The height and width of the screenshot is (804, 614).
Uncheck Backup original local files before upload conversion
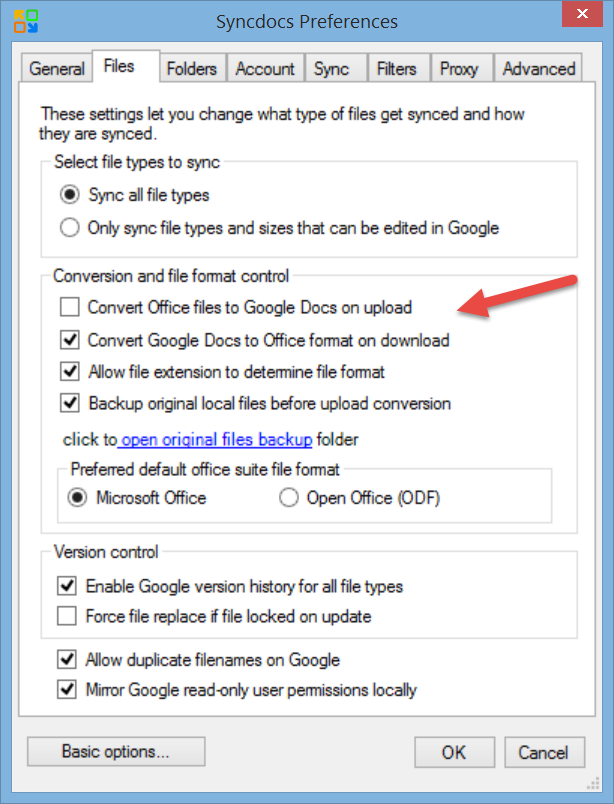(x=255, y=404)
